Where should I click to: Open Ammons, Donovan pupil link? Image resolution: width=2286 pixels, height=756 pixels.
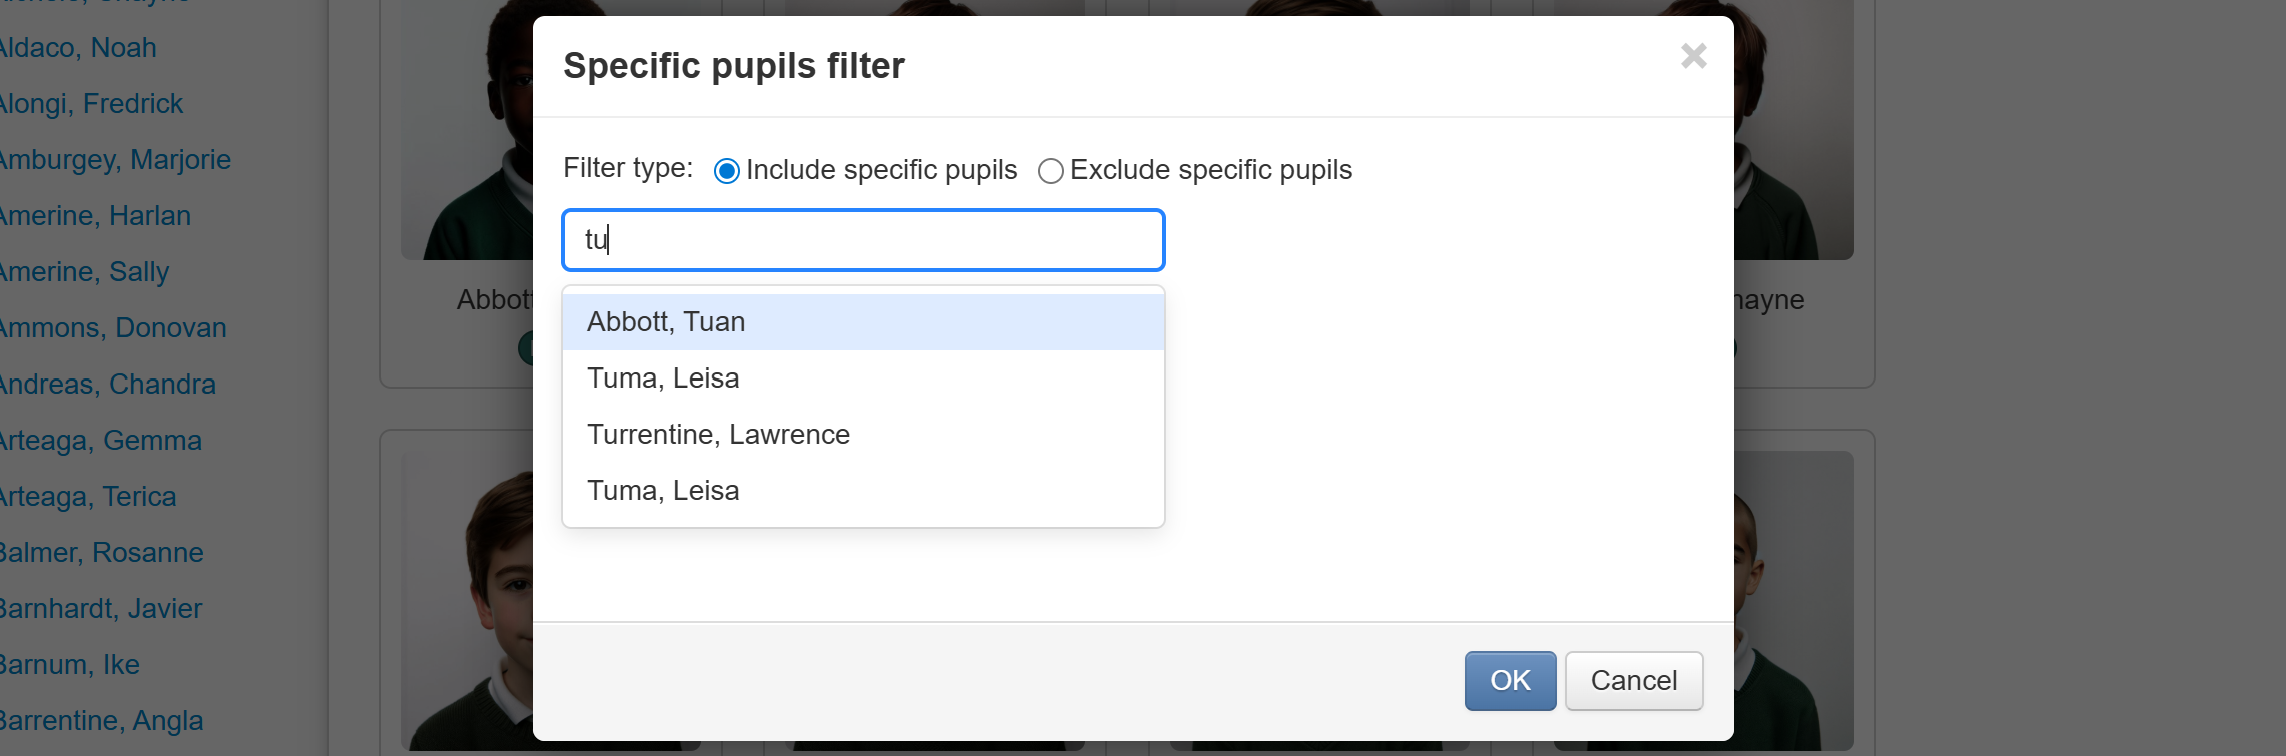click(113, 328)
